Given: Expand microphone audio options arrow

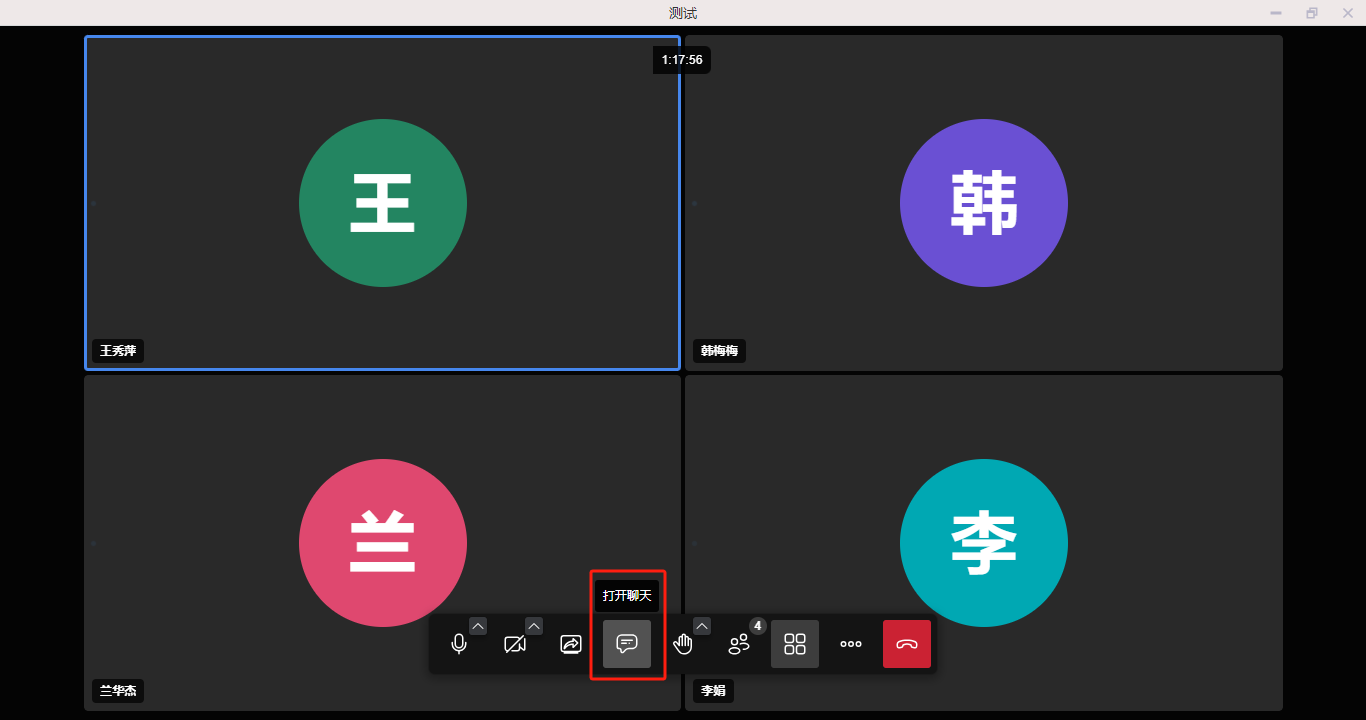Looking at the screenshot, I should click(x=478, y=626).
